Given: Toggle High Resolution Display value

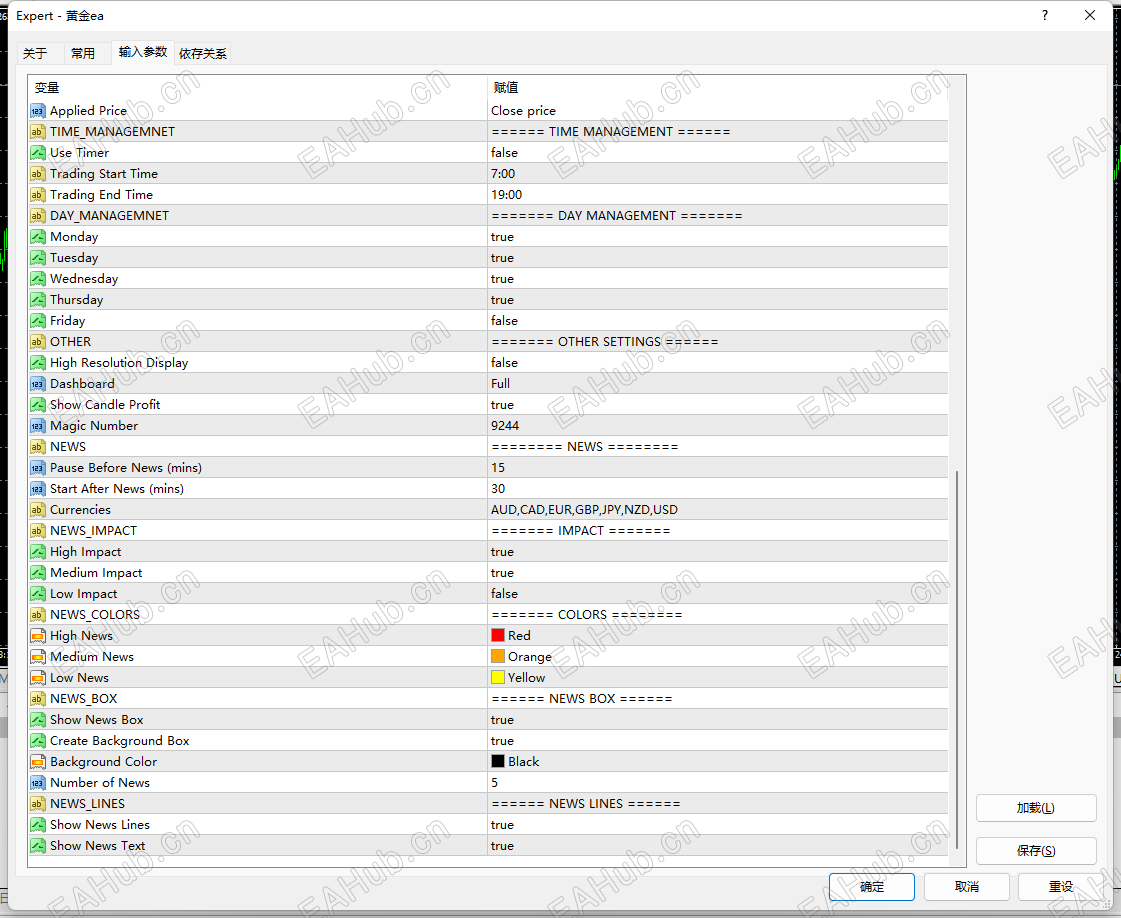Looking at the screenshot, I should pyautogui.click(x=718, y=362).
